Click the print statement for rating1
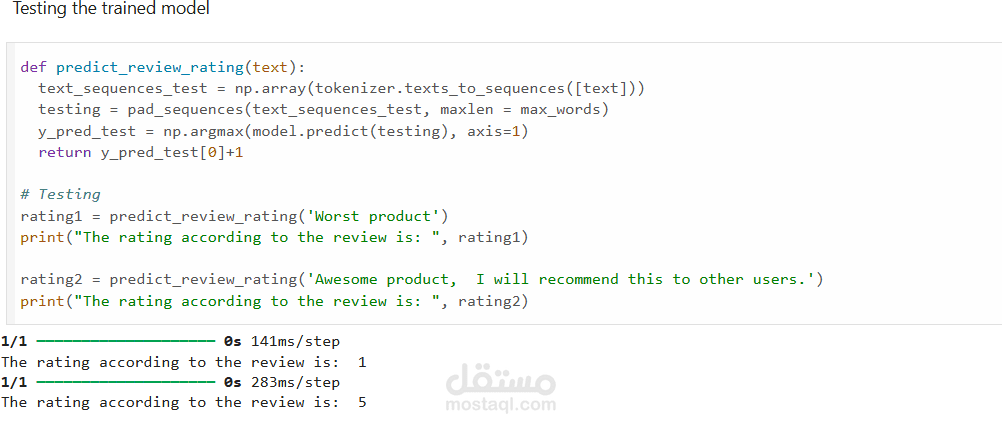Viewport: 1002px width, 422px height. pos(274,237)
